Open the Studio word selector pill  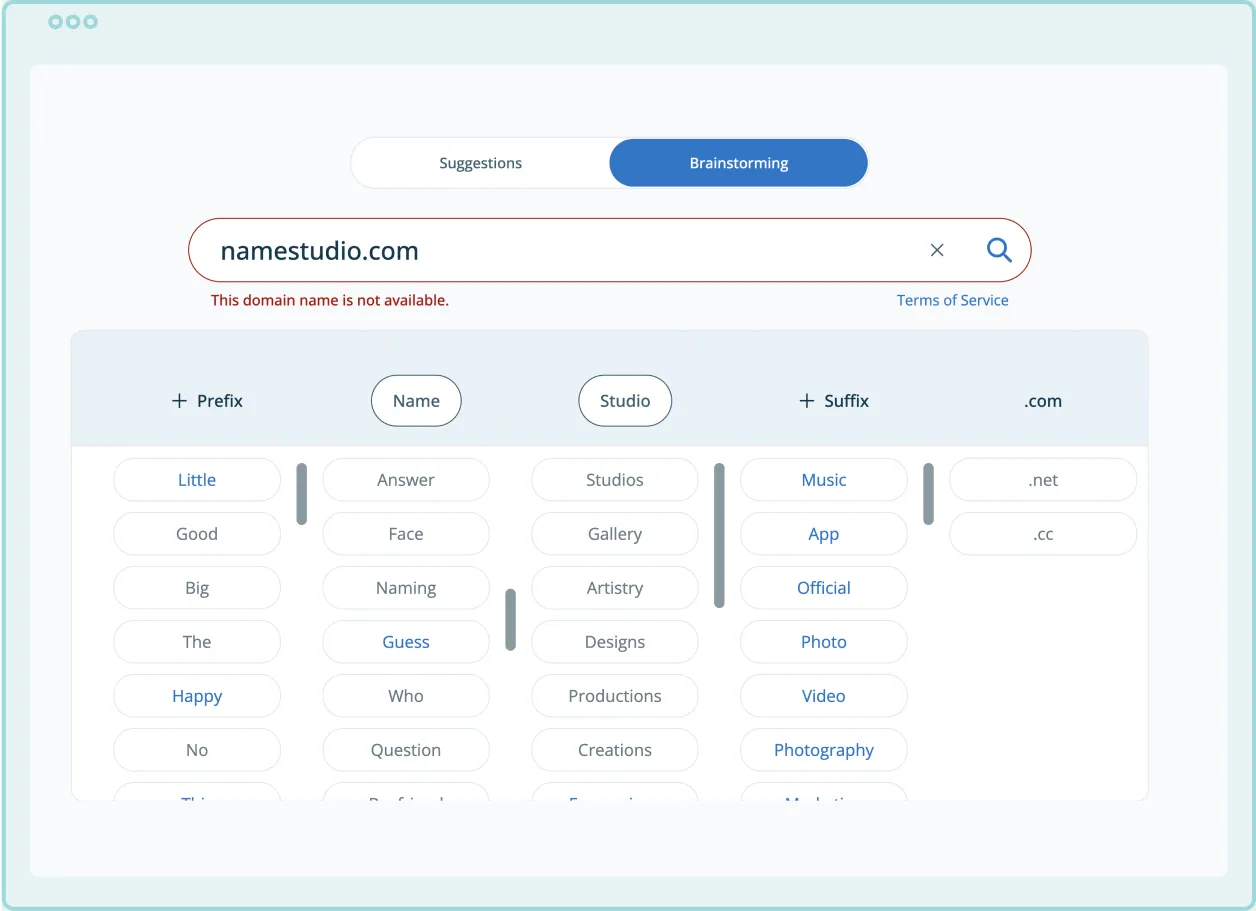pos(624,400)
